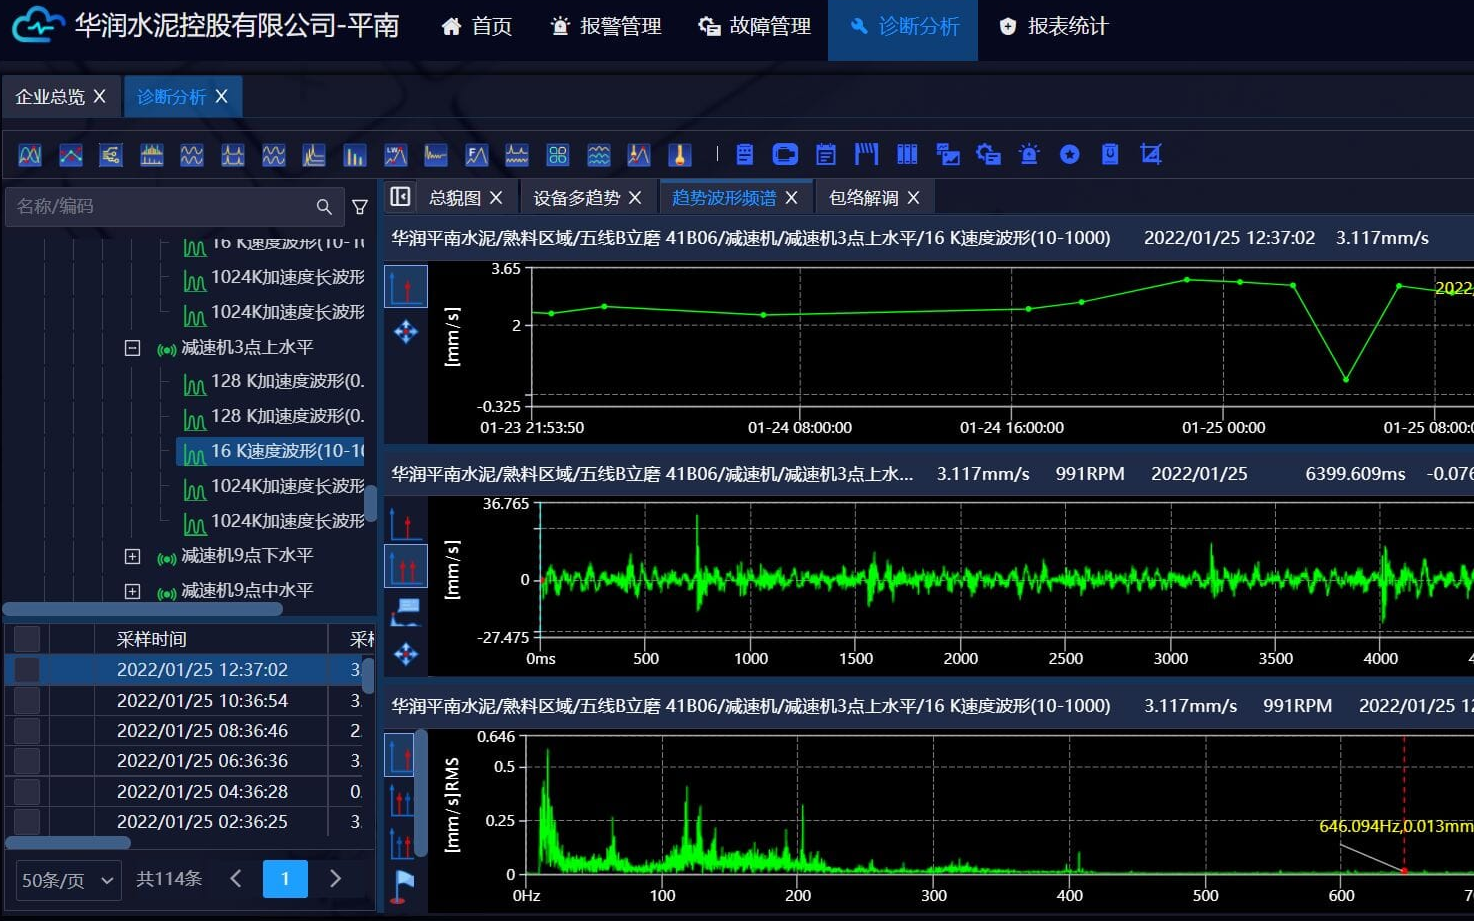Click the move arrows icon beside trend chart
This screenshot has height=921, width=1474.
pos(406,331)
